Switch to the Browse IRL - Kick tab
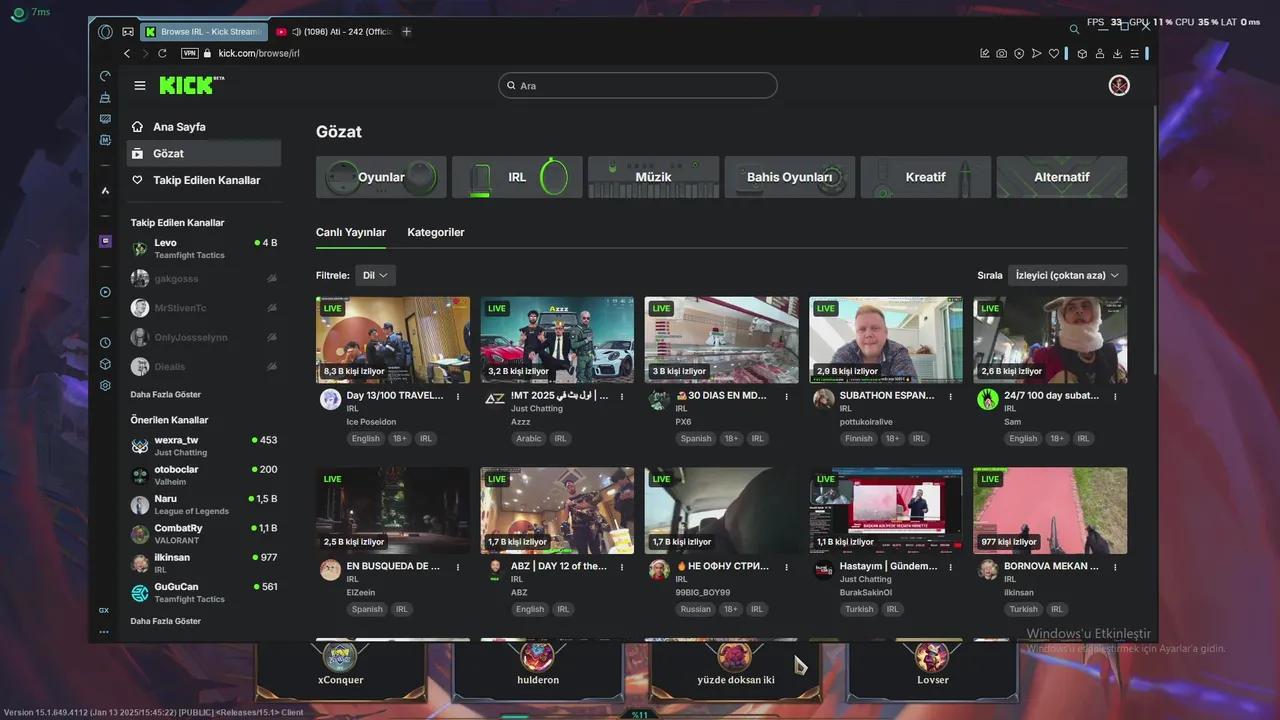Viewport: 1280px width, 720px height. coord(206,32)
